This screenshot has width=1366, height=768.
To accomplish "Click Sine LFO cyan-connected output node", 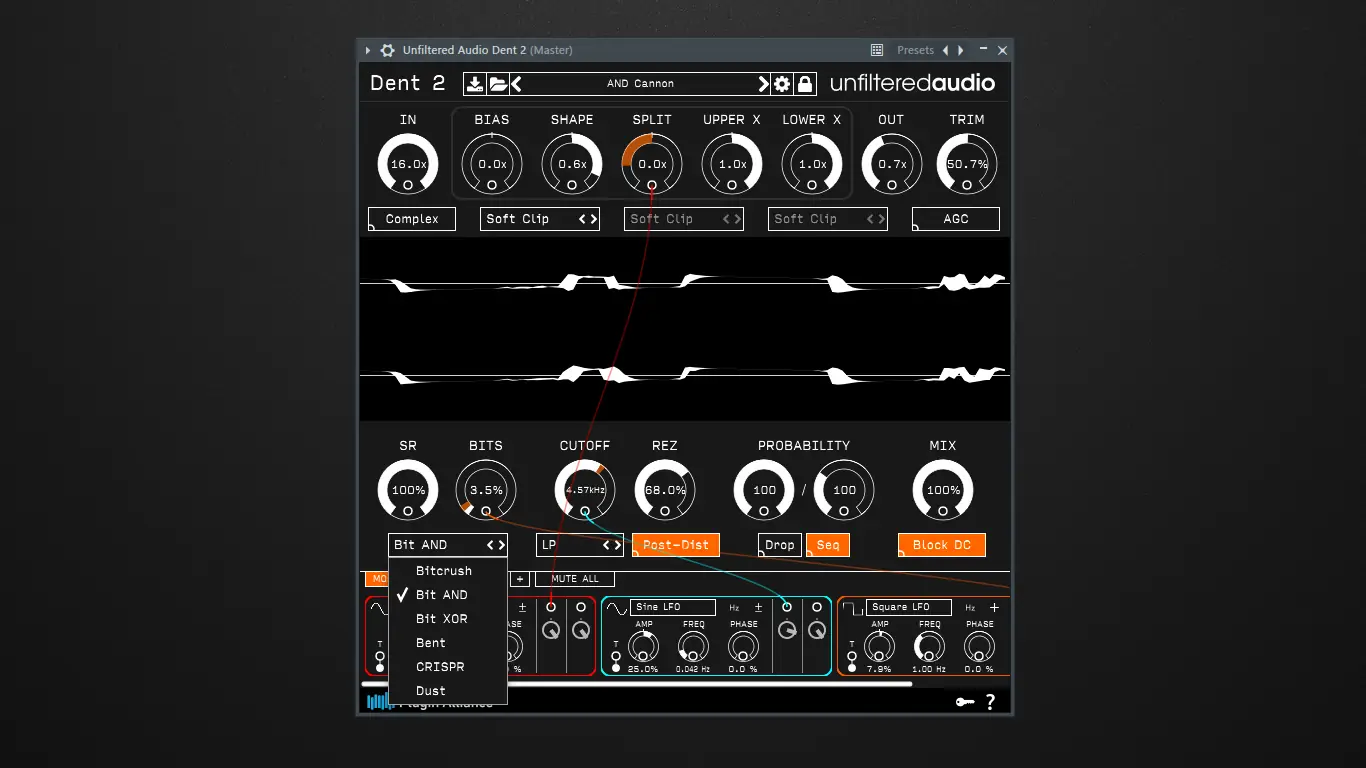I will click(x=787, y=607).
